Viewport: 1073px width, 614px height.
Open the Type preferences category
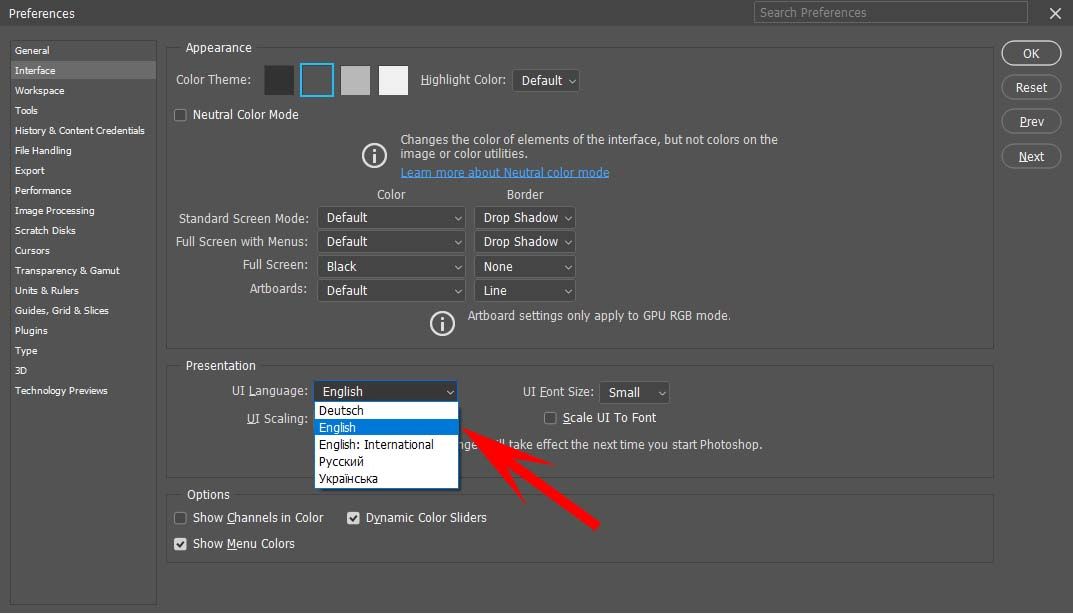tap(83, 350)
